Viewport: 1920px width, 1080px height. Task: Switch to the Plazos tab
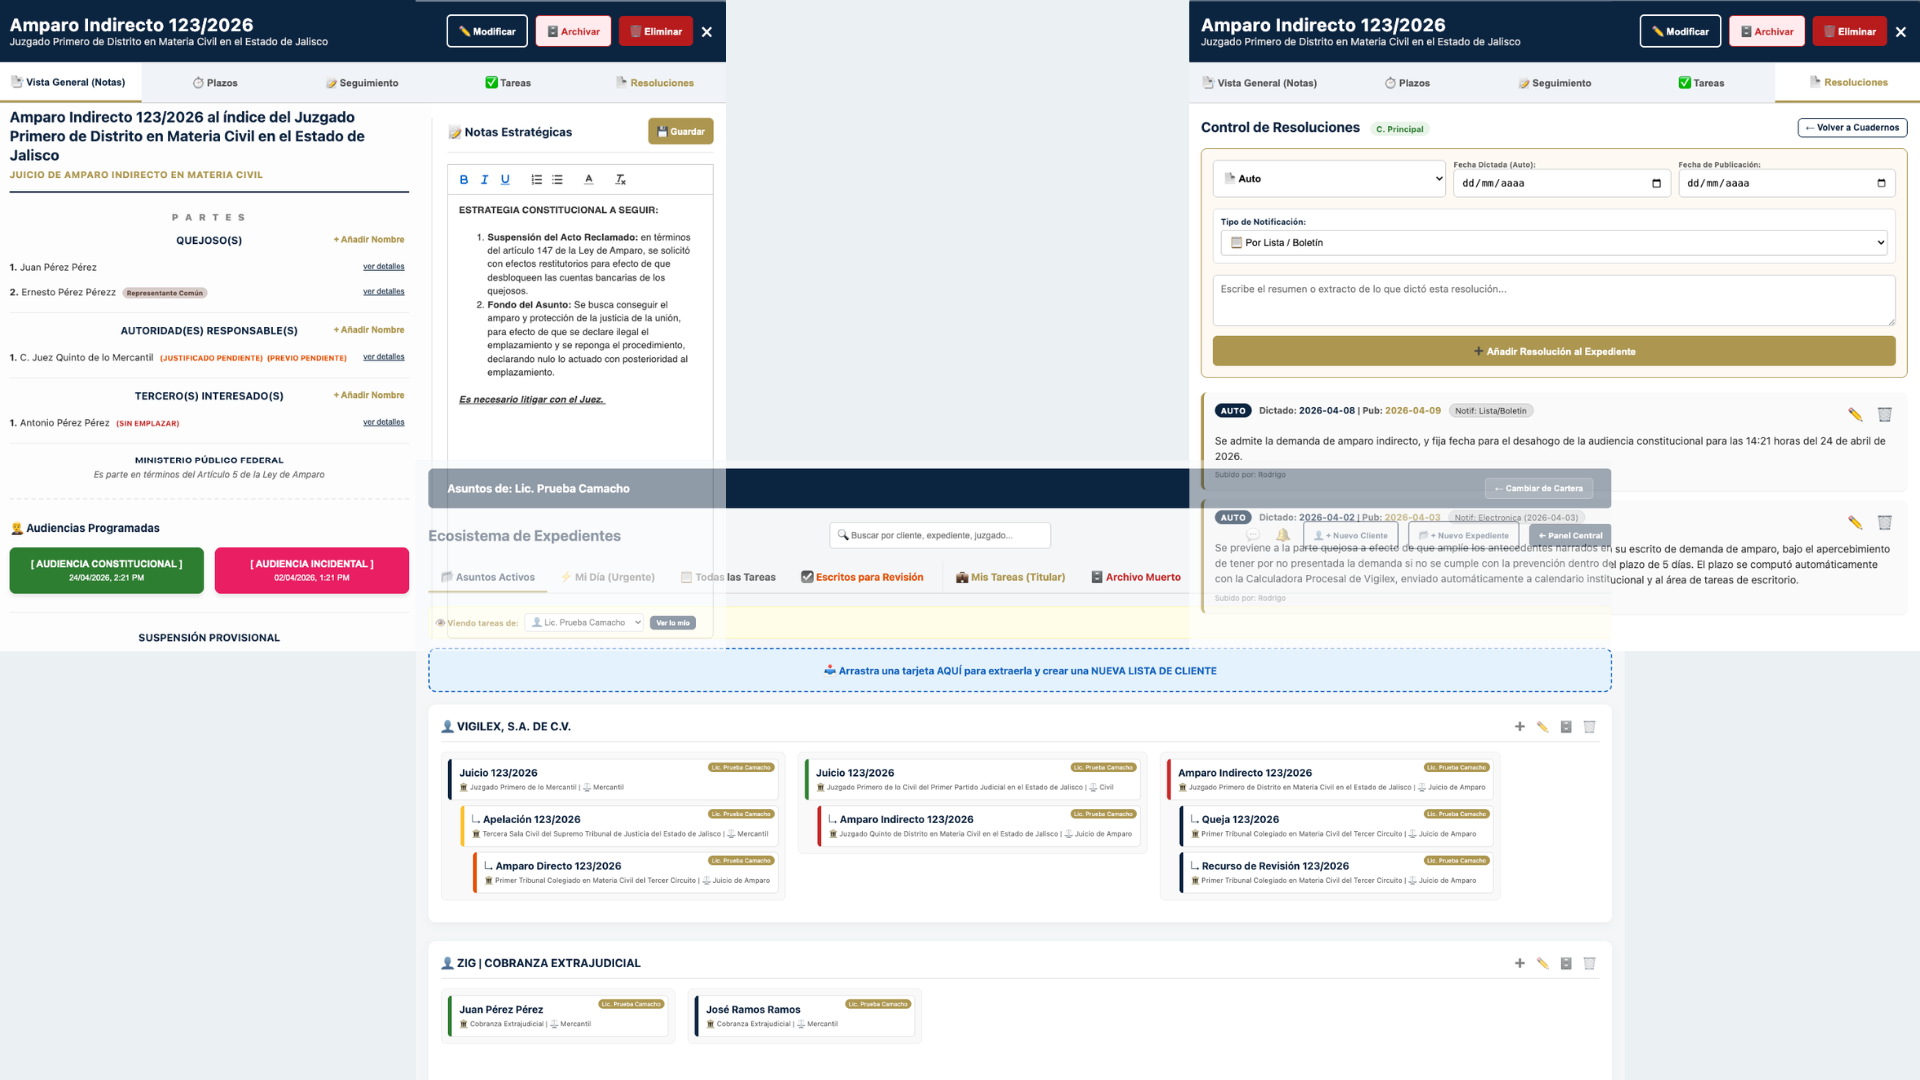coord(214,83)
